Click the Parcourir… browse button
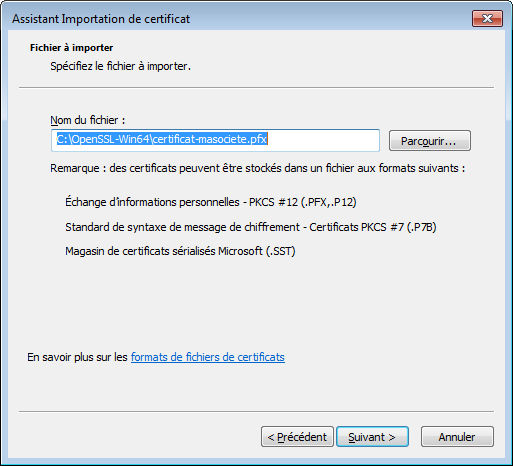The height and width of the screenshot is (466, 513). [430, 141]
